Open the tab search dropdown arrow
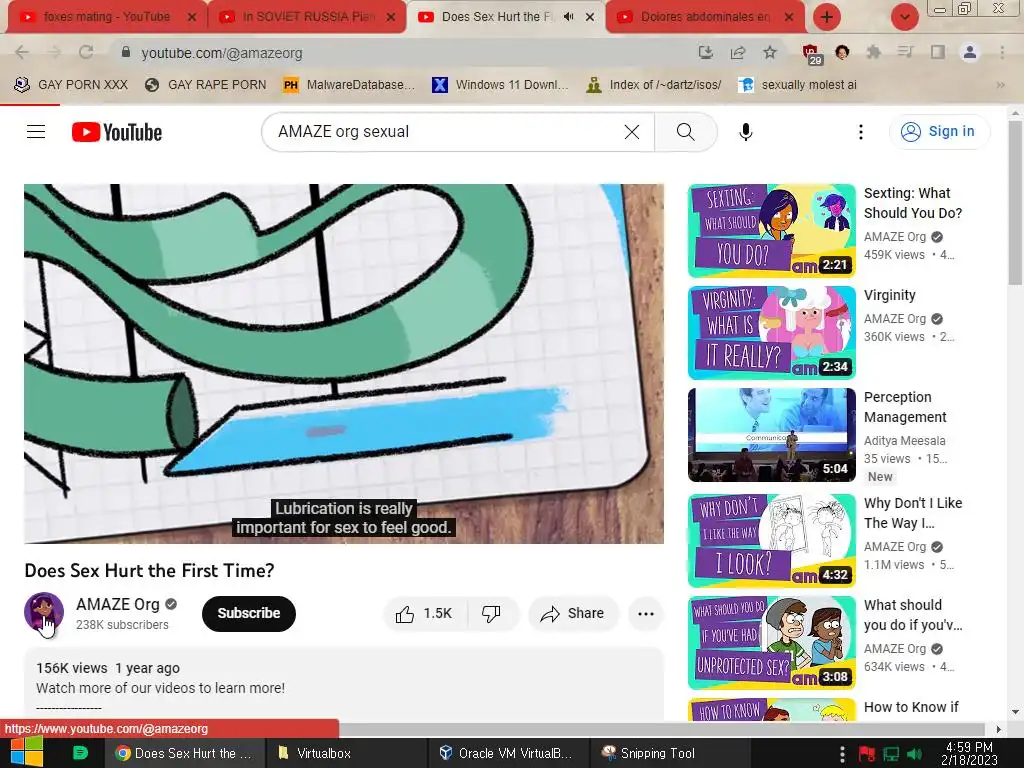 tap(904, 17)
